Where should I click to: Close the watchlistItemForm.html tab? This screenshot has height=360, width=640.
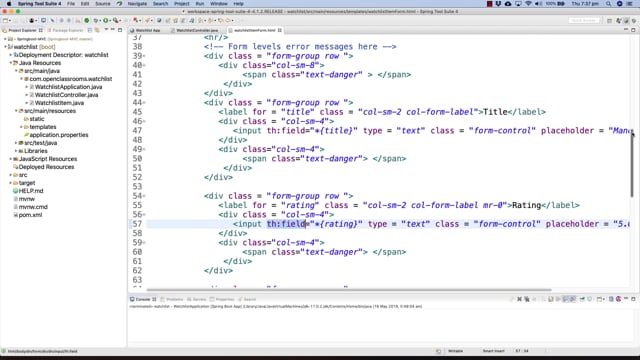point(280,30)
